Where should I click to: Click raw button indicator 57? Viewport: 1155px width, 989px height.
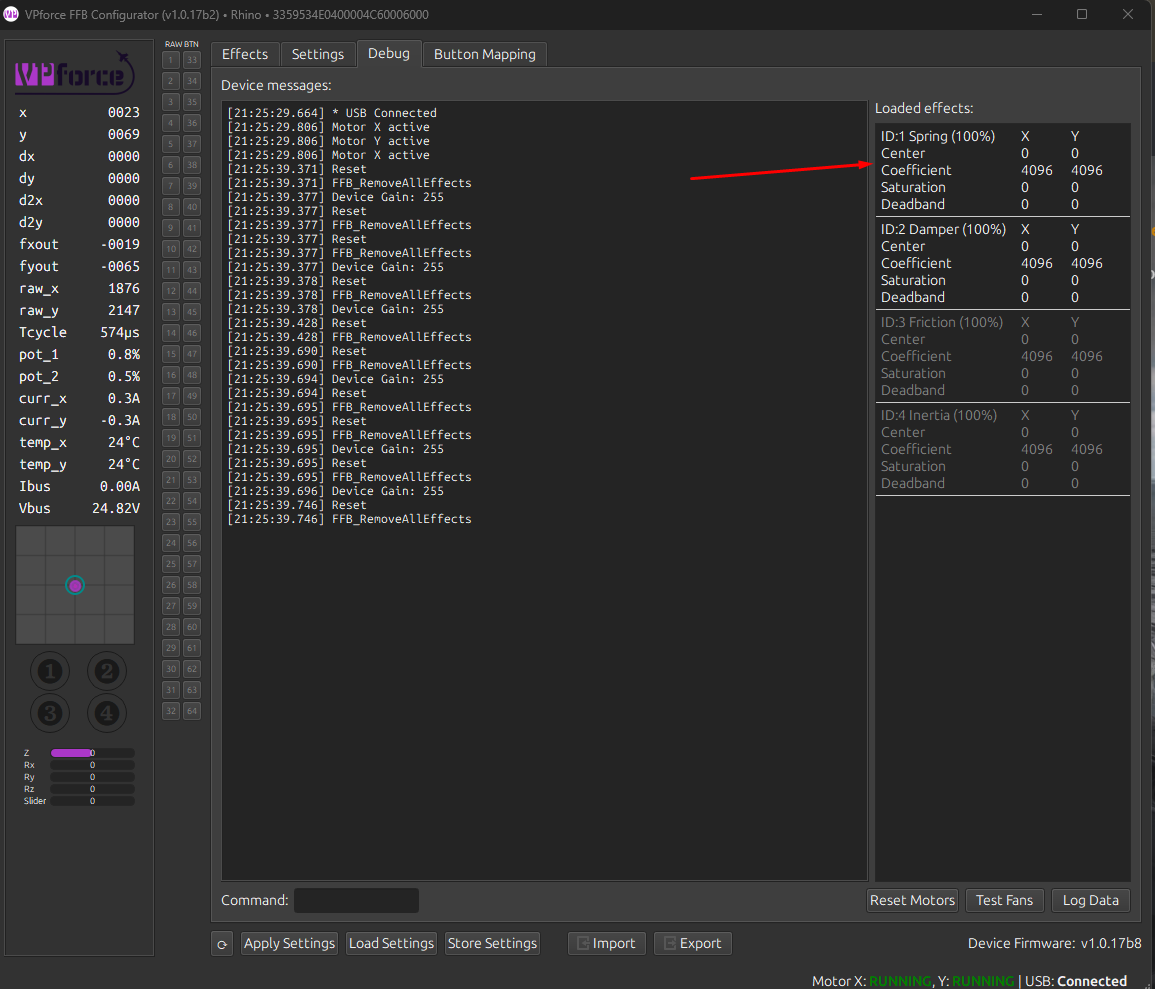[x=192, y=563]
